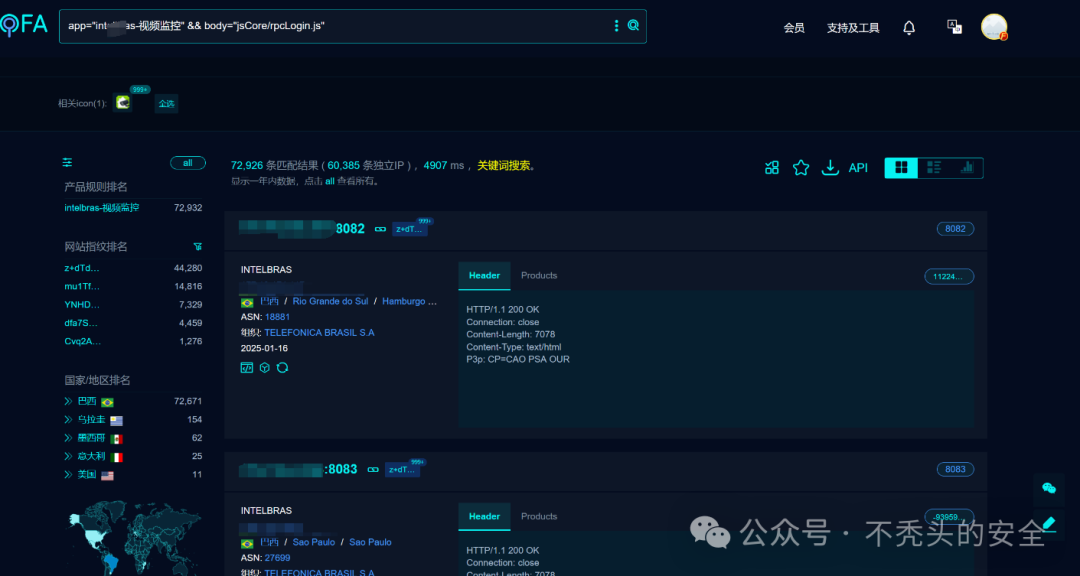The height and width of the screenshot is (576, 1080).
Task: Expand the 巴西 country entry
Action: [68, 401]
